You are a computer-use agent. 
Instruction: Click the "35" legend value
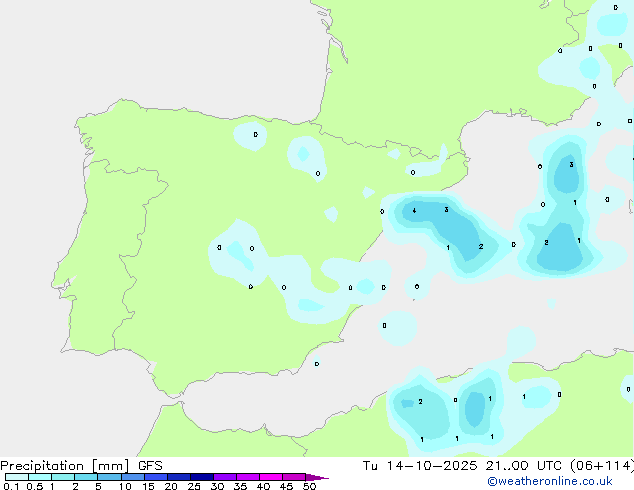(x=240, y=486)
